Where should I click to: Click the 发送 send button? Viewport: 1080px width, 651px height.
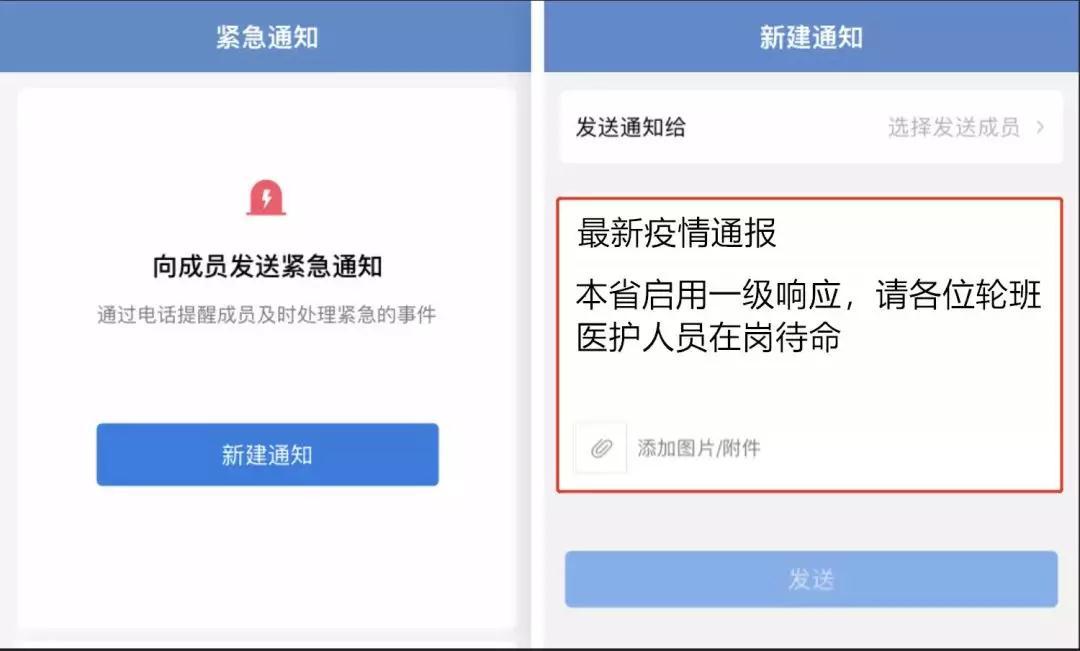(811, 579)
